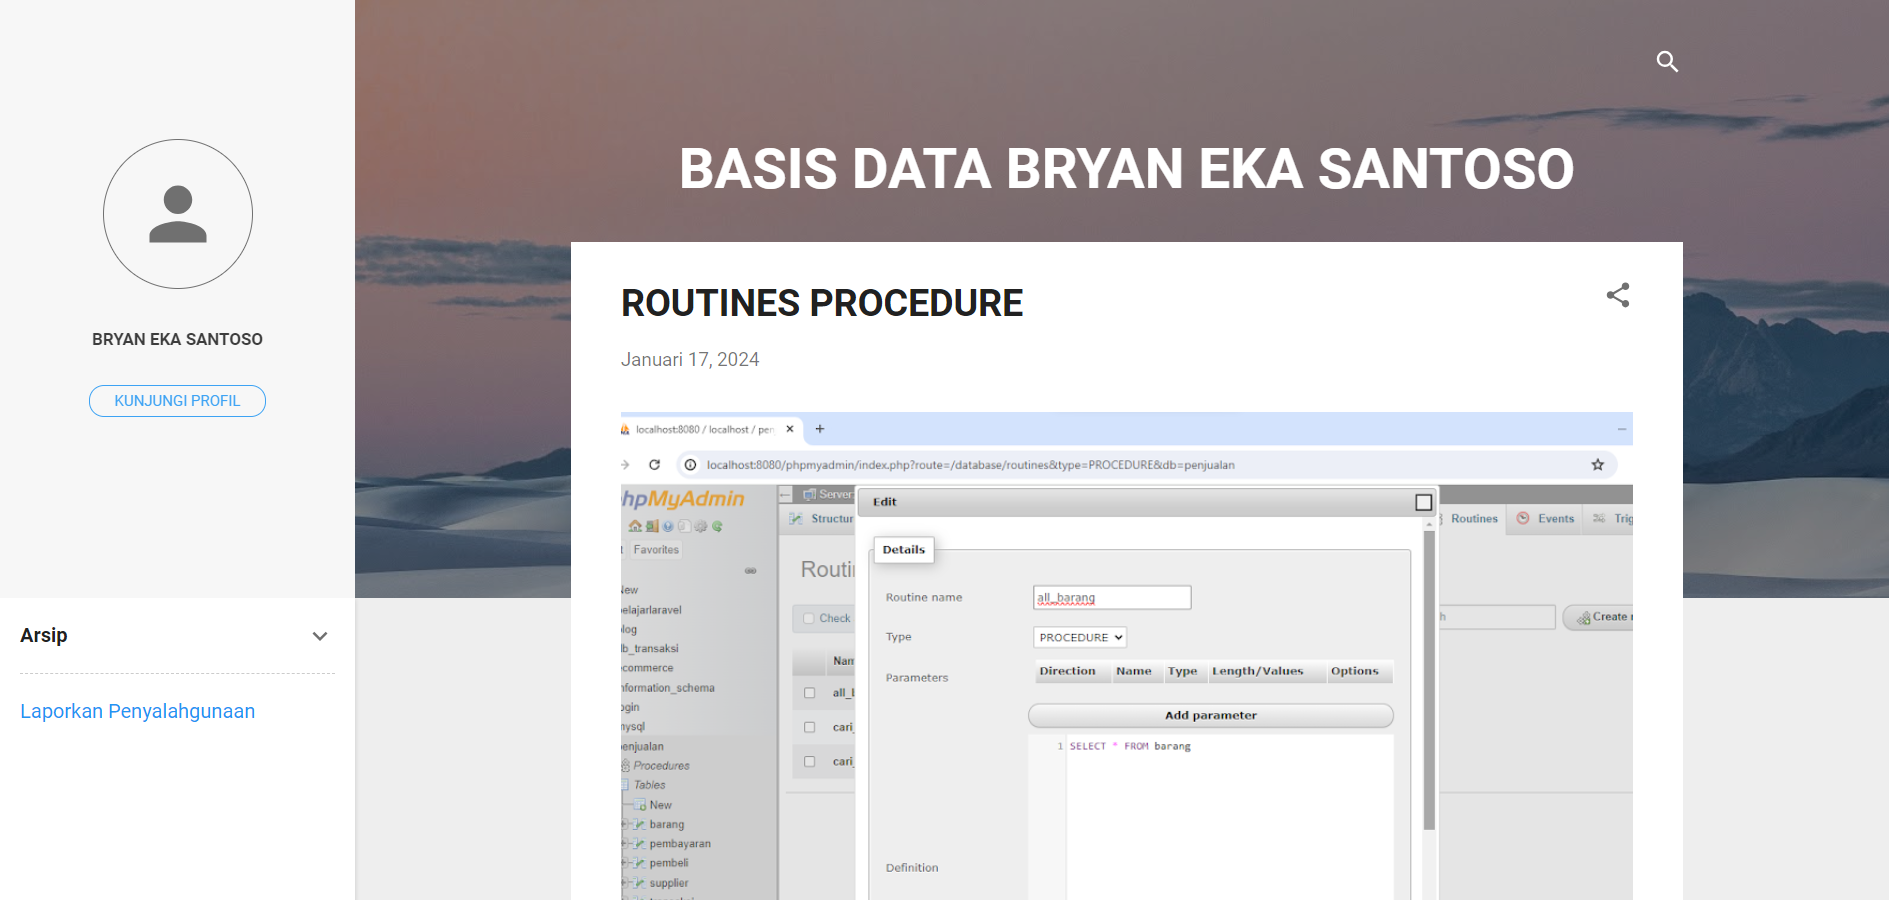Click the phpMyAdmin home icon
The height and width of the screenshot is (900, 1889).
635,526
